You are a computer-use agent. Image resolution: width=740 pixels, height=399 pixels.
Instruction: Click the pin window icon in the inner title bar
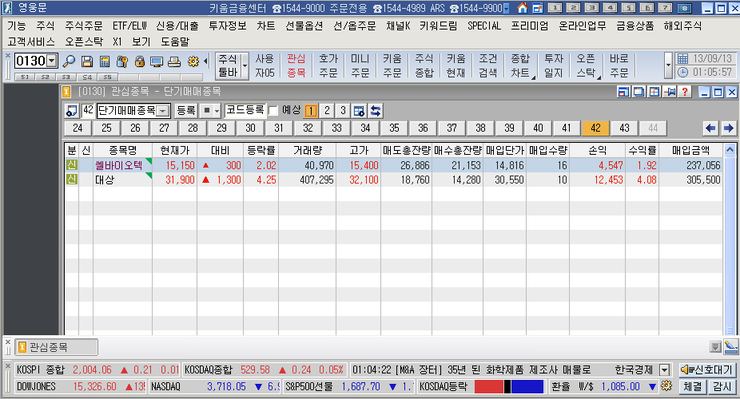pyautogui.click(x=670, y=92)
